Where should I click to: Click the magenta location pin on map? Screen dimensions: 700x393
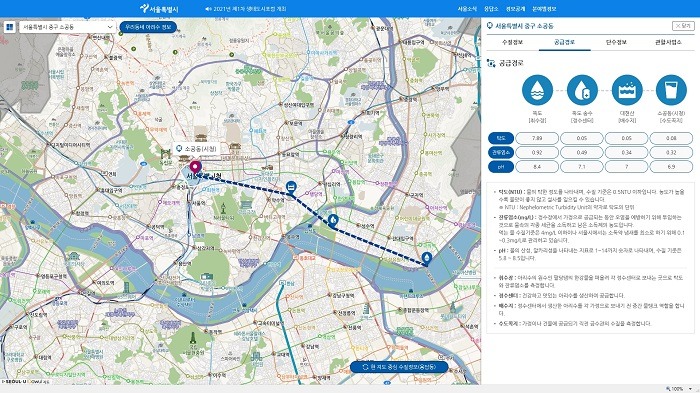pyautogui.click(x=195, y=168)
